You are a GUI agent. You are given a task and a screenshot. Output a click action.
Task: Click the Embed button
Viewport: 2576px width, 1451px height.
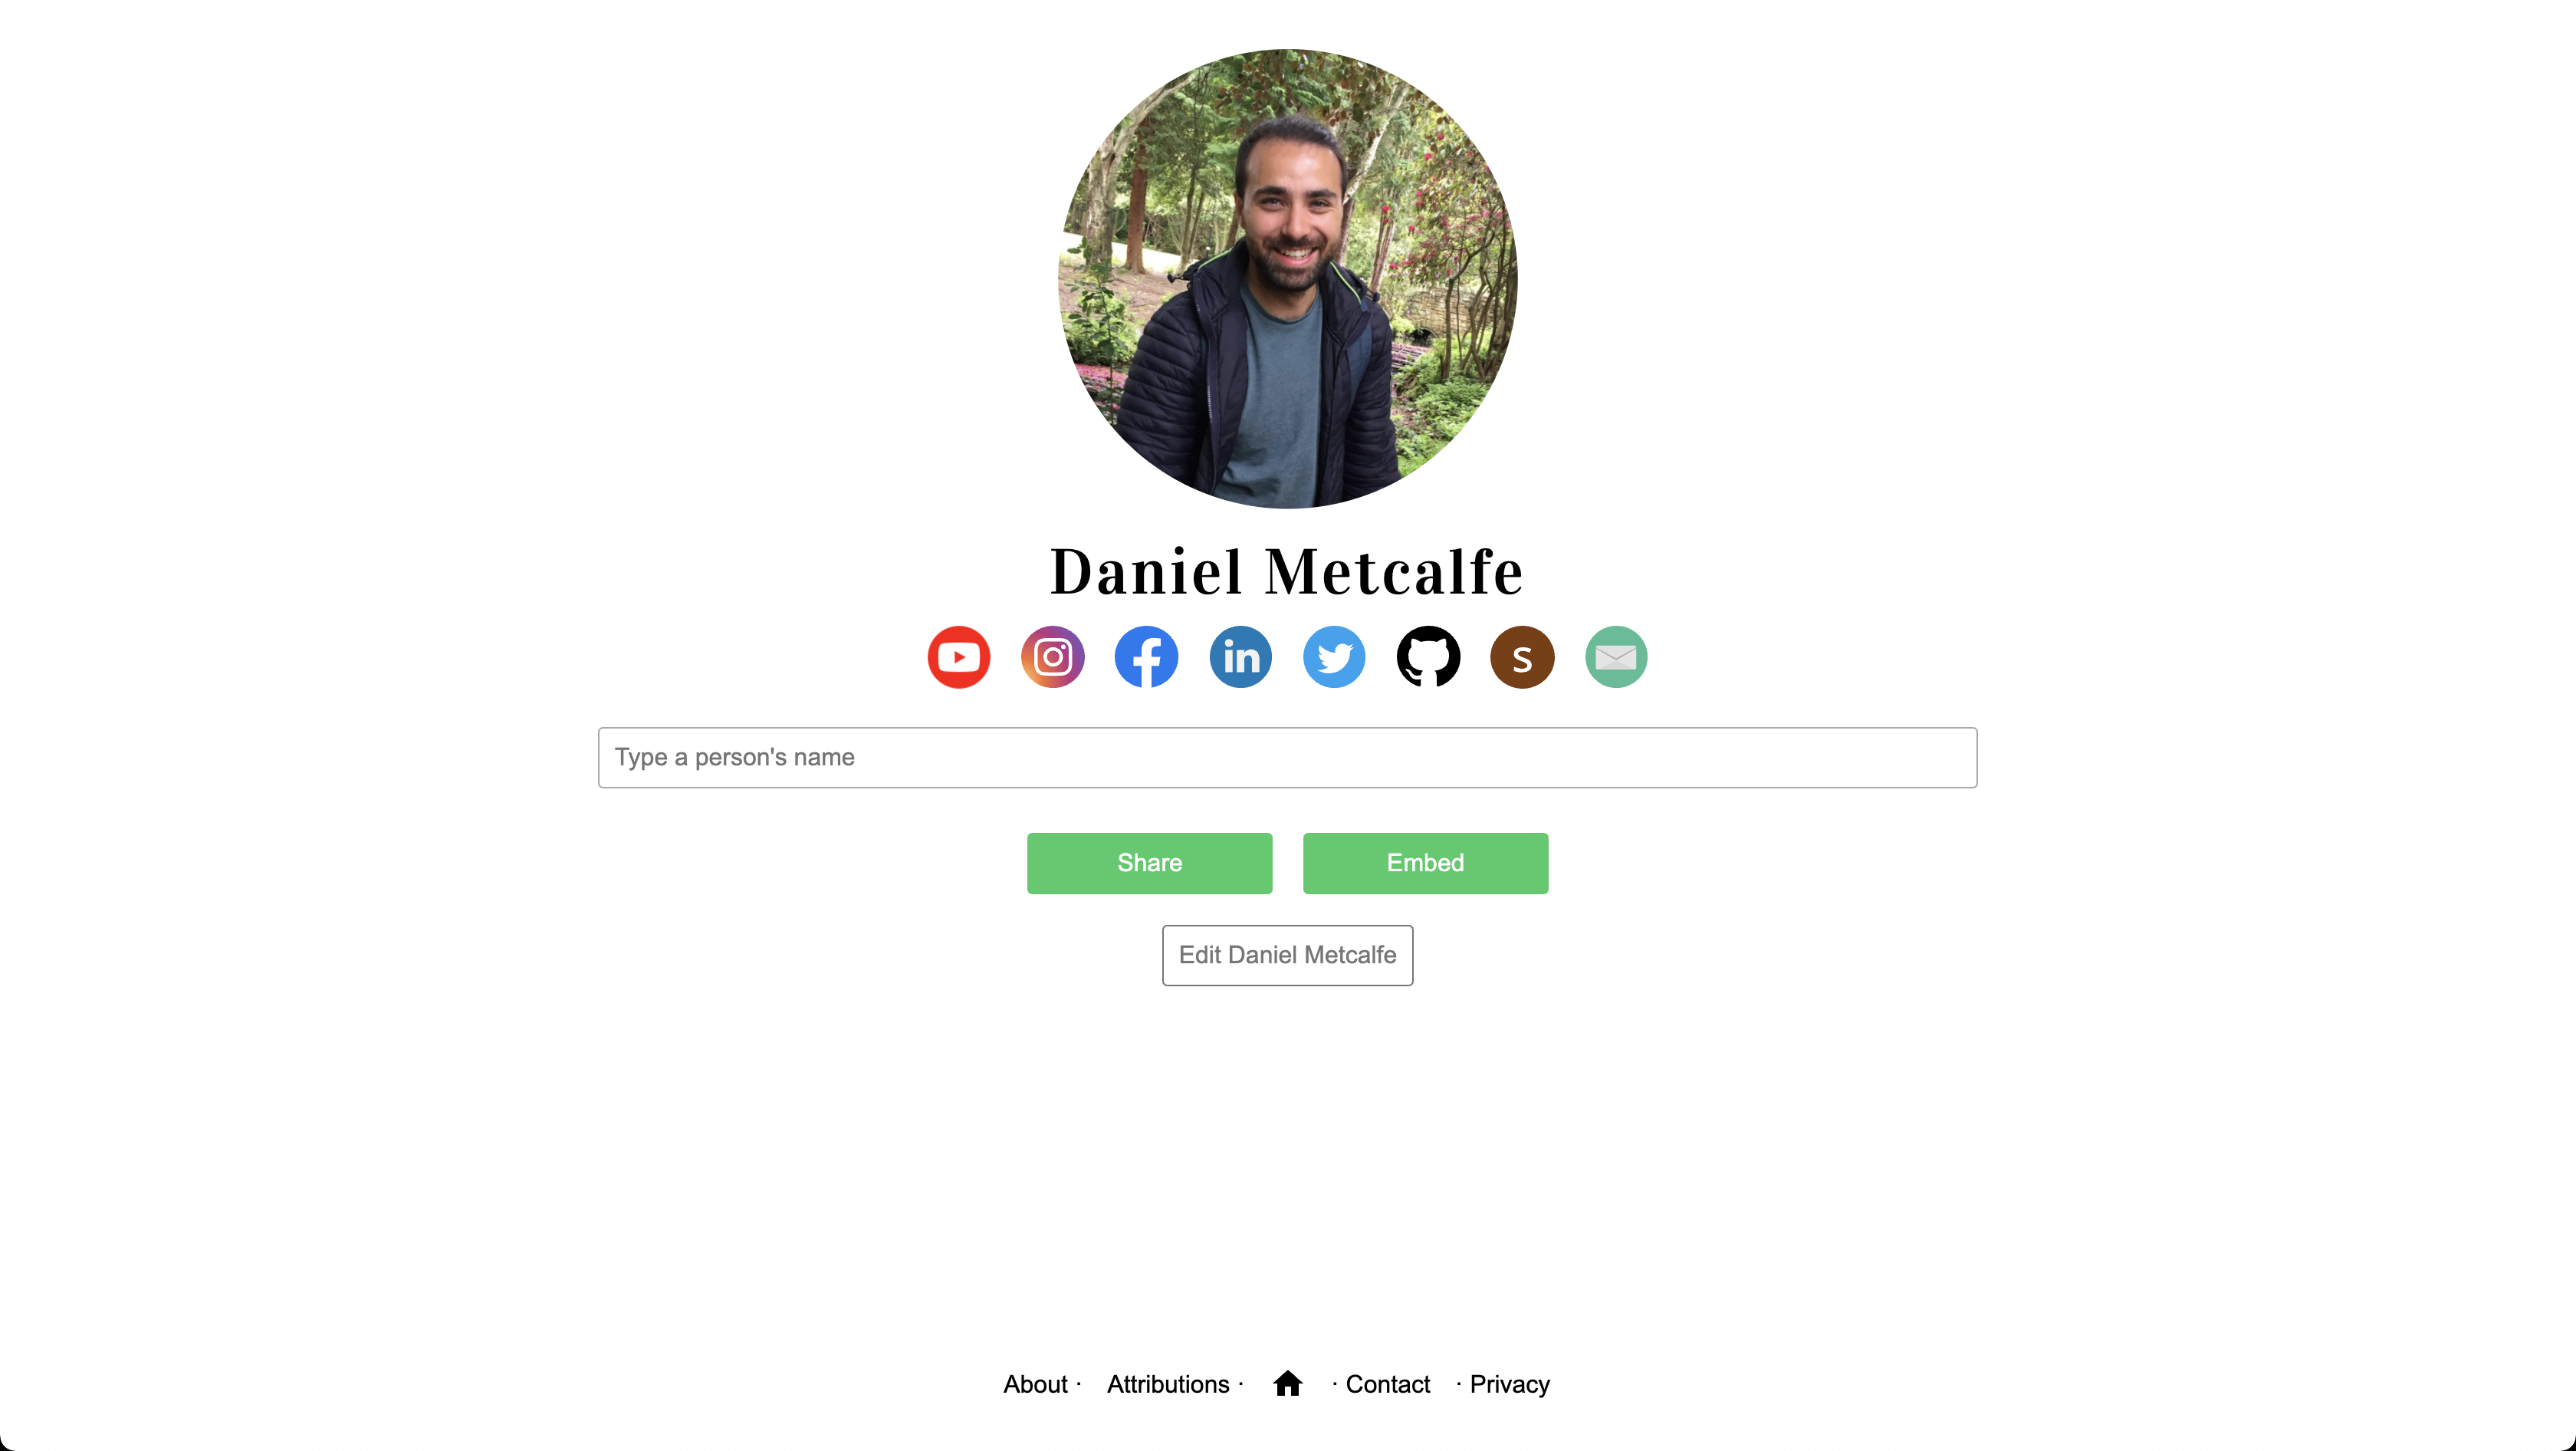tap(1425, 863)
